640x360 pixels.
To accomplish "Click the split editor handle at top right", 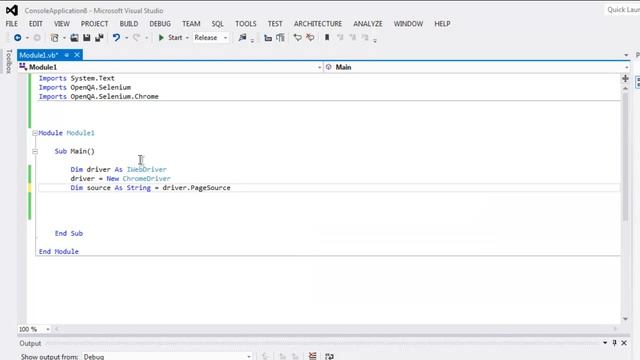I will (x=625, y=79).
